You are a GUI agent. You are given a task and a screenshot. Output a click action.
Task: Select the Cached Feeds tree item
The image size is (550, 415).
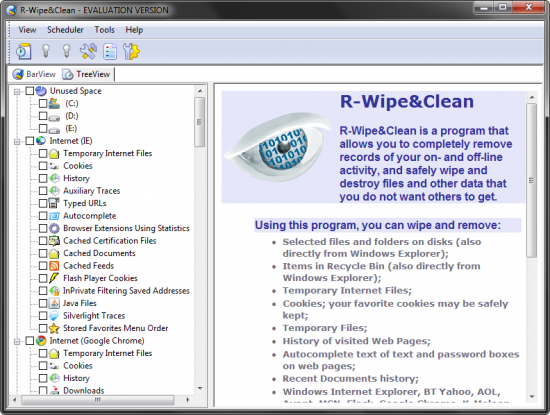pyautogui.click(x=88, y=266)
